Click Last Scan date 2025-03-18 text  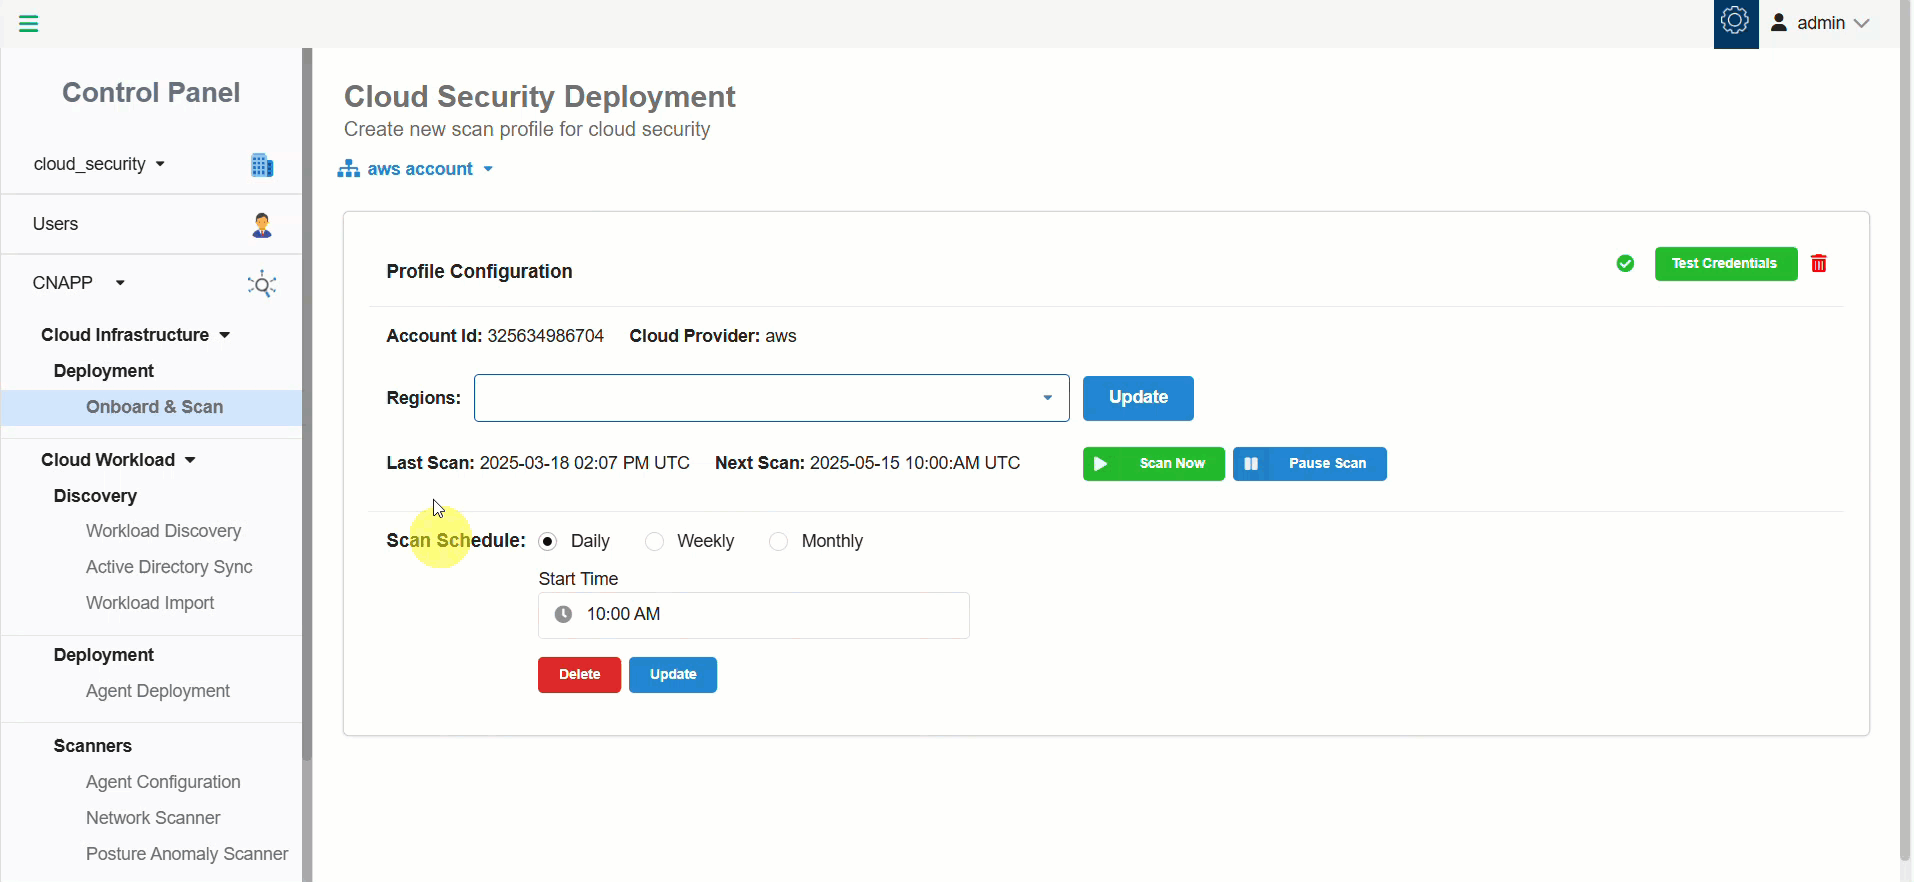[585, 463]
